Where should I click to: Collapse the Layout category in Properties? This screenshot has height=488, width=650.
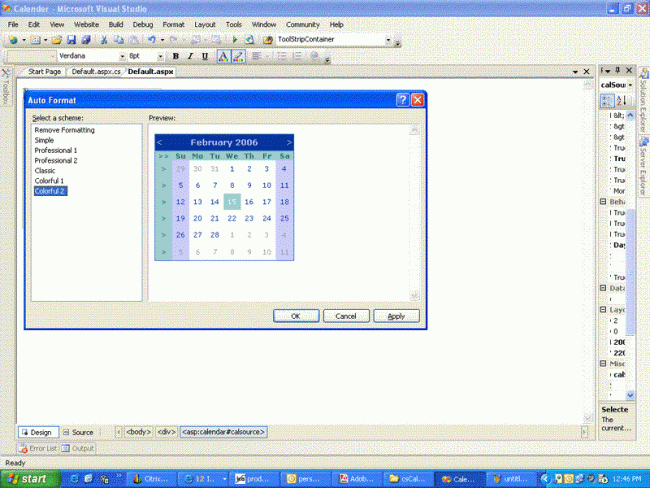[x=604, y=309]
